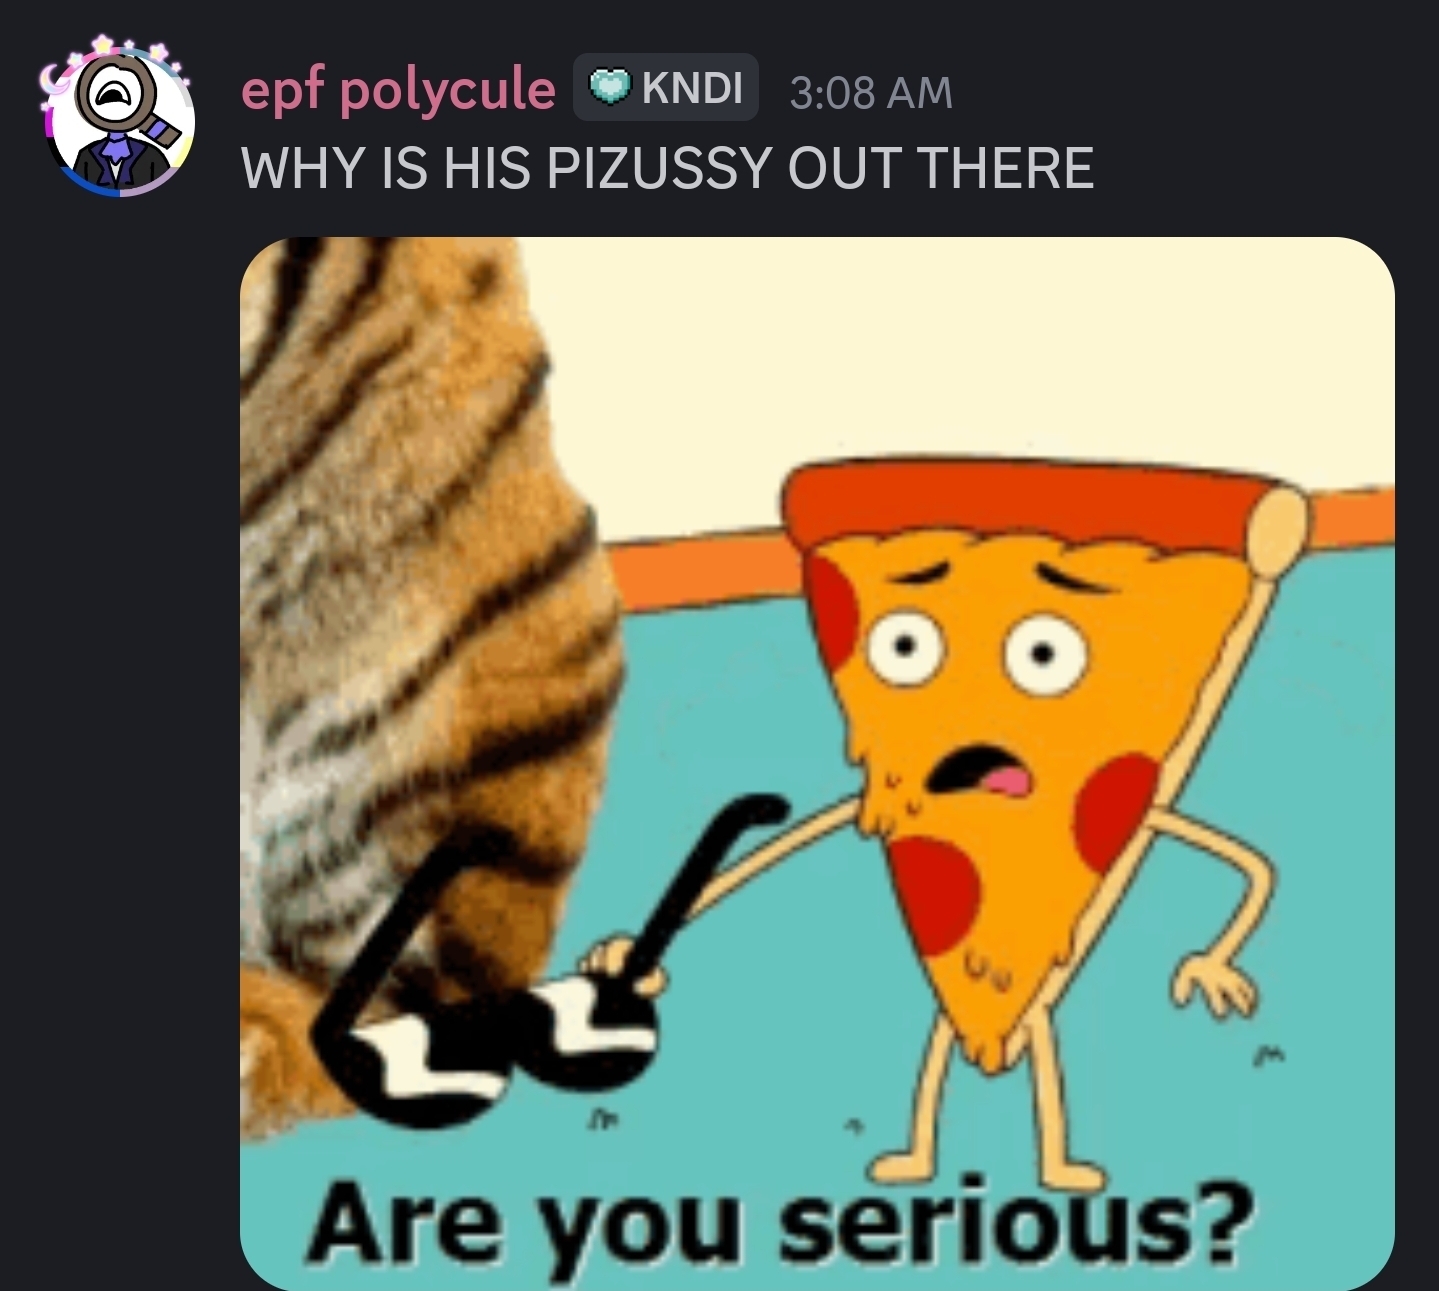Click the pizza character's left eye
1439x1291 pixels.
point(906,646)
